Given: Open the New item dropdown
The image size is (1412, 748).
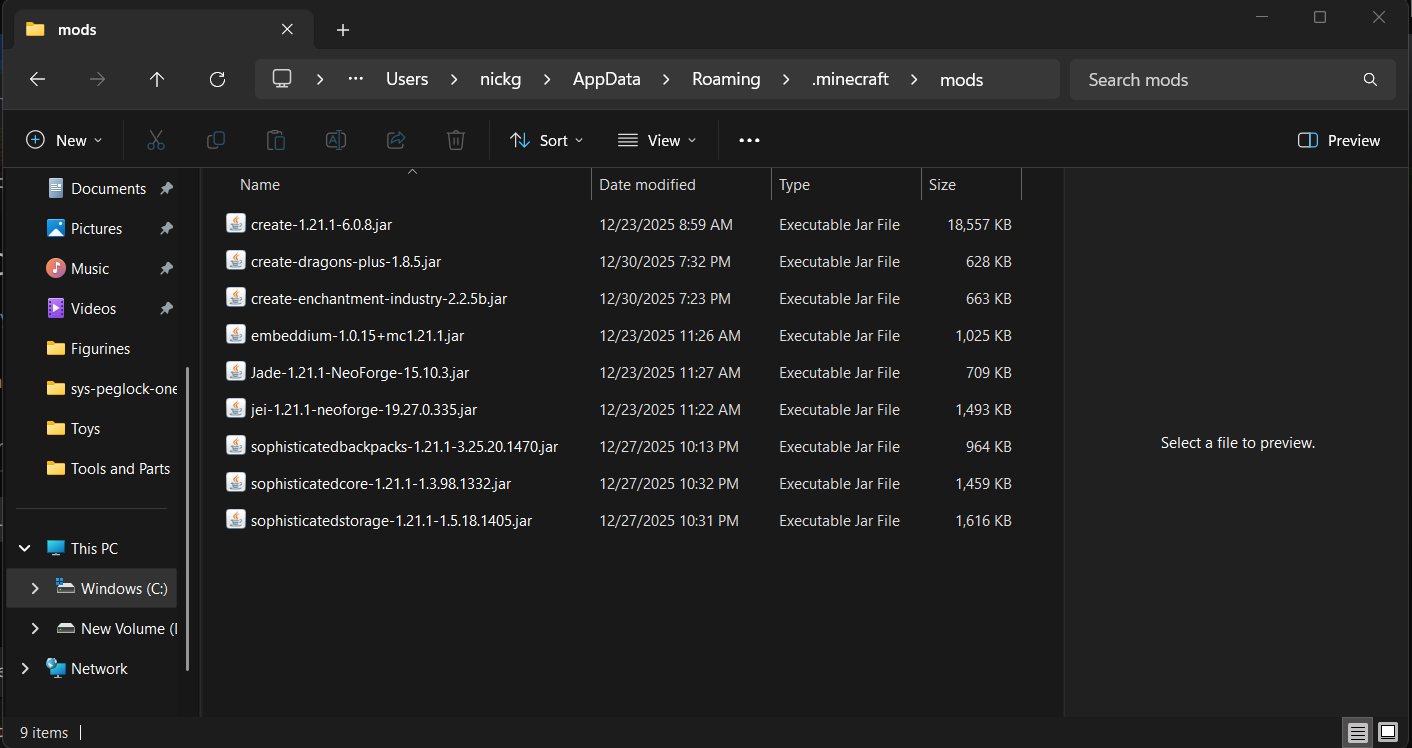Looking at the screenshot, I should [x=64, y=140].
